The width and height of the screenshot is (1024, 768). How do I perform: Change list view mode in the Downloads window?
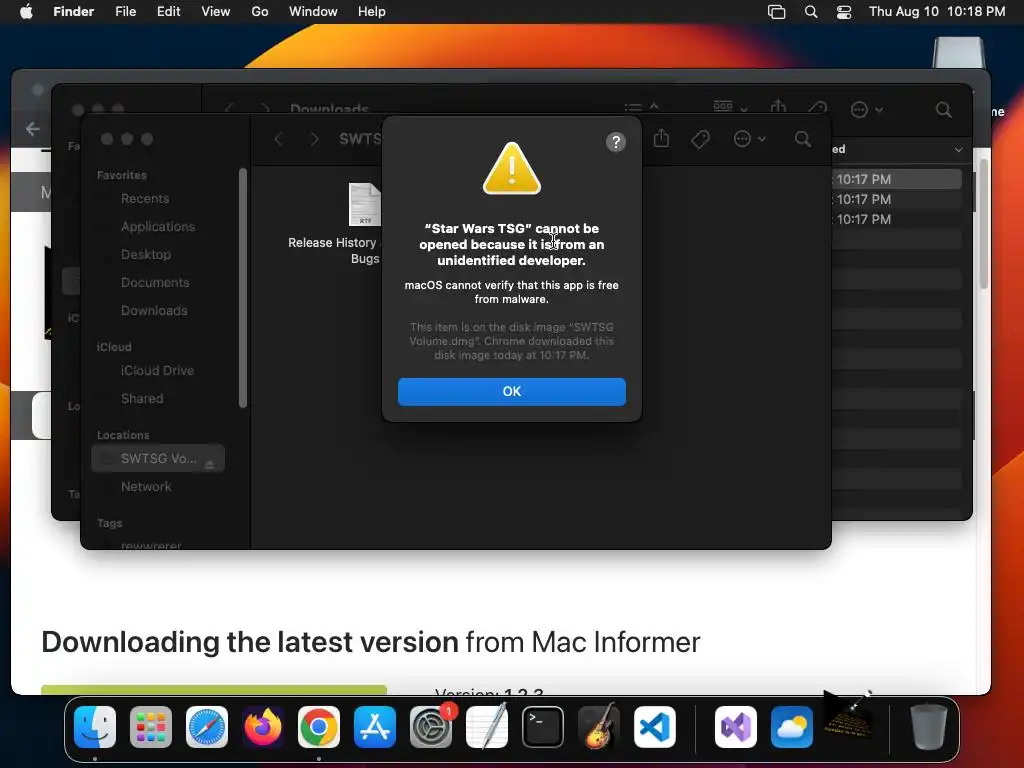click(x=641, y=108)
